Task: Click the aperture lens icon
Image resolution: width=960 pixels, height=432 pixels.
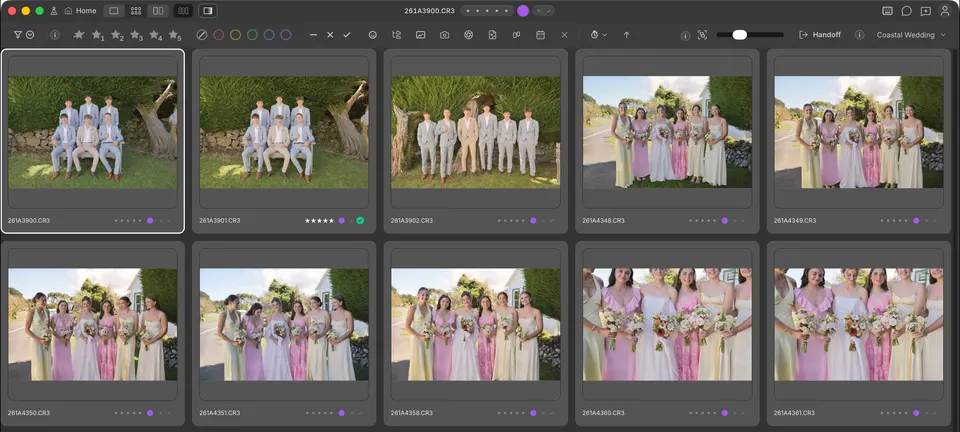Action: (x=468, y=35)
